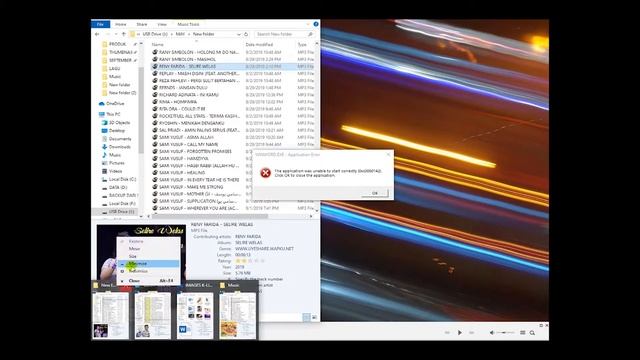This screenshot has width=640, height=360.
Task: Mute audio with the speaker icon
Action: pos(492,333)
